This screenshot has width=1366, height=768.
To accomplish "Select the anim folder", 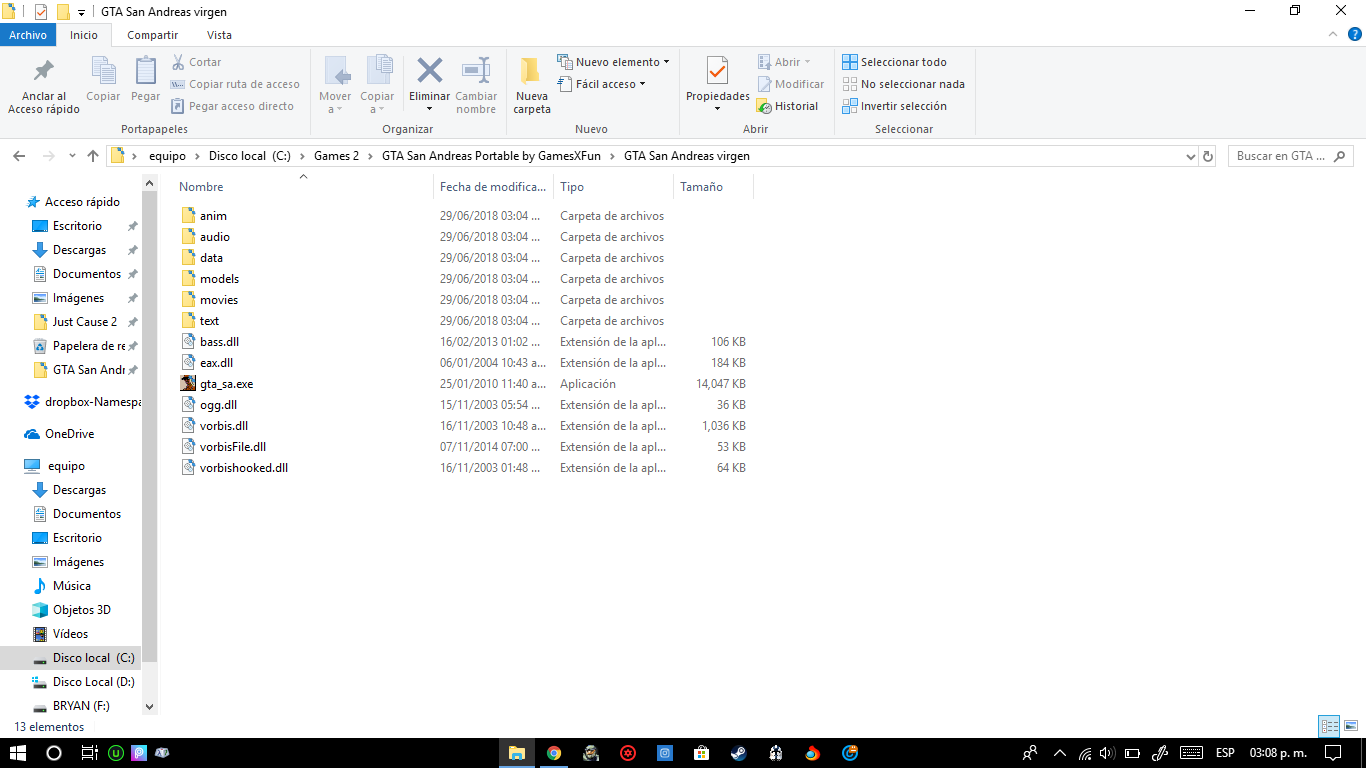I will (x=213, y=216).
